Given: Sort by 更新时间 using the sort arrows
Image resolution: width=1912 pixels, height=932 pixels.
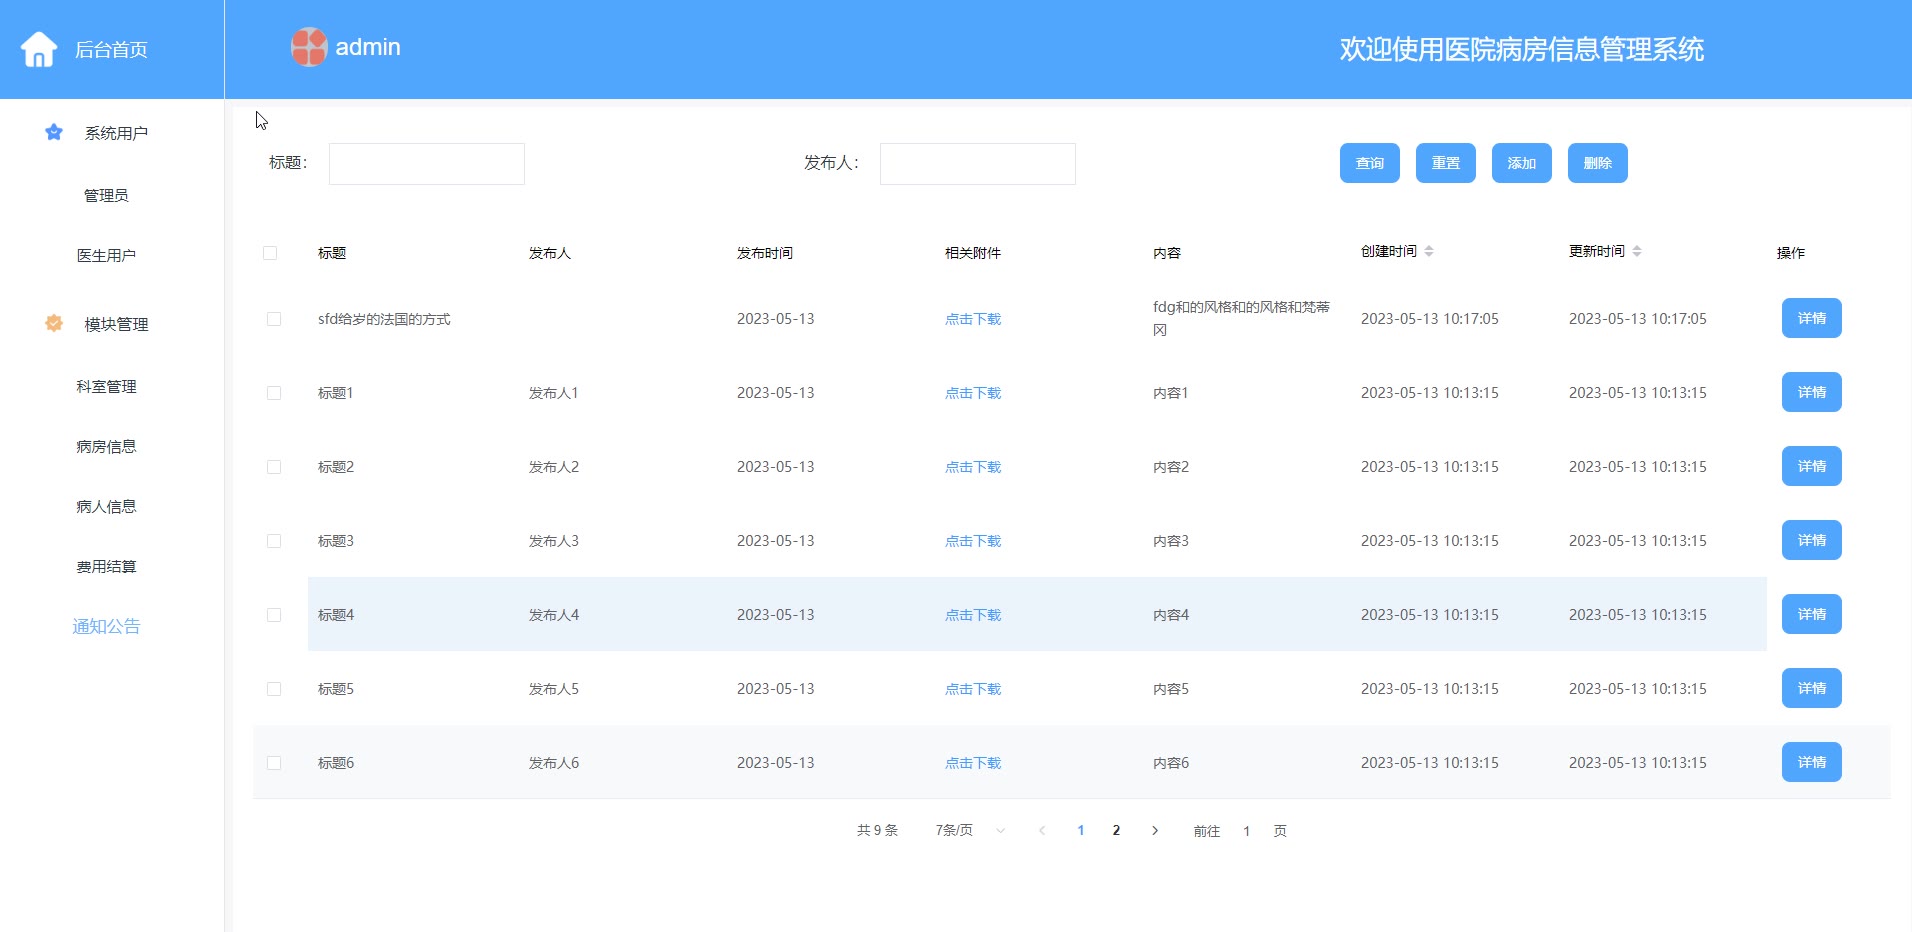Looking at the screenshot, I should click(1637, 251).
